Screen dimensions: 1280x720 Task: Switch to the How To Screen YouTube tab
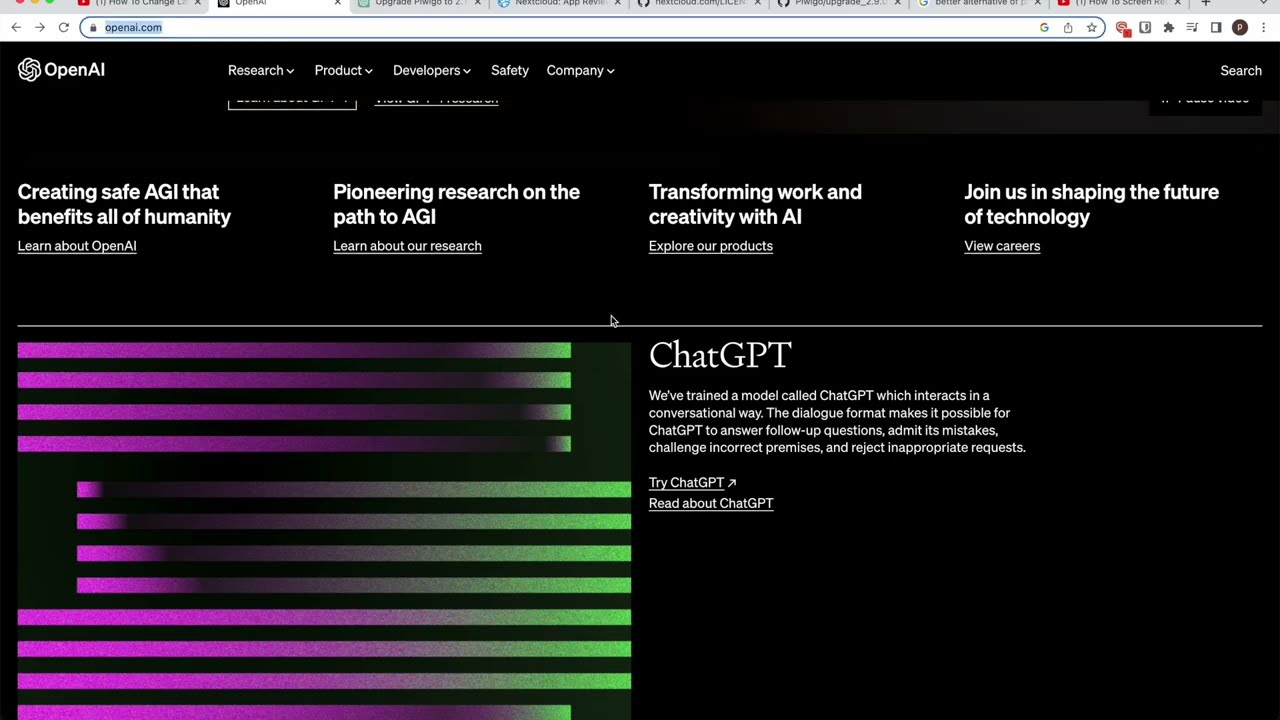coord(1116,3)
